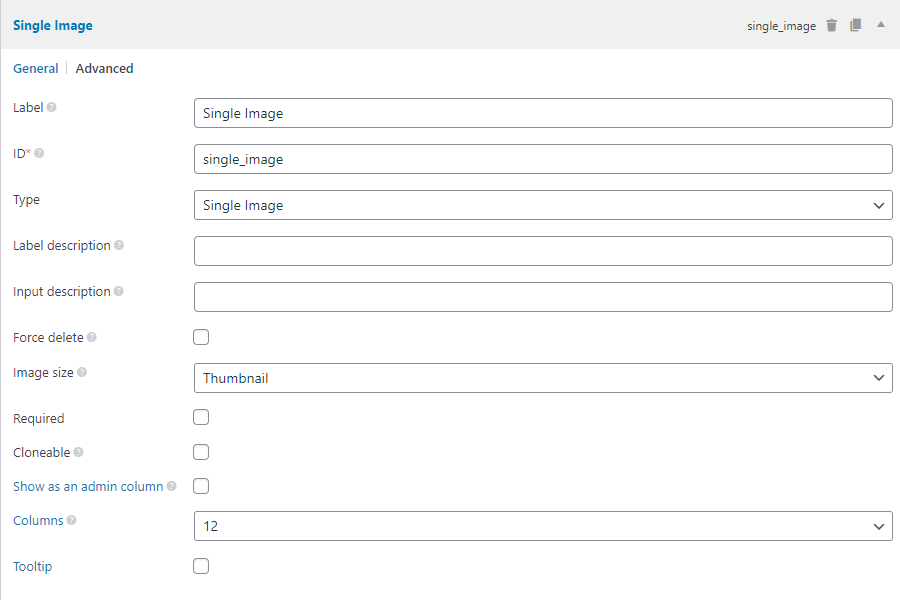Toggle the Cloneable checkbox
Screen dimensions: 900x600
point(201,452)
